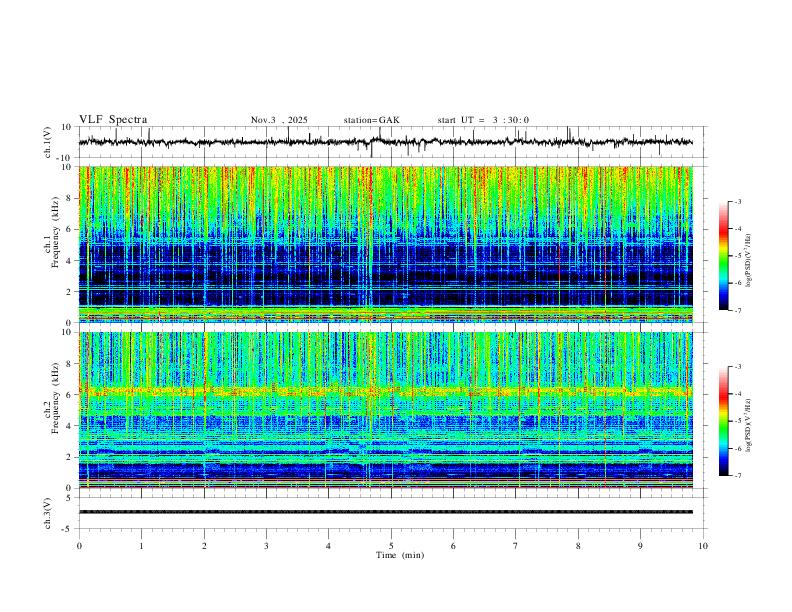
Task: Click time axis tick label "0"
Action: pos(79,546)
